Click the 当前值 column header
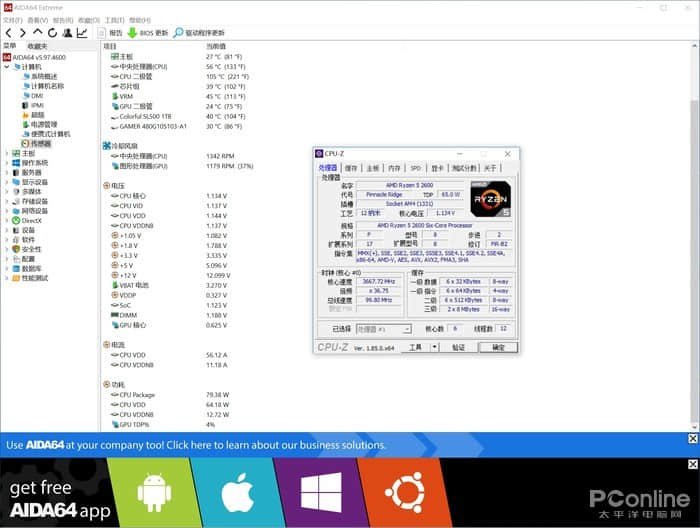700x528 pixels. [x=216, y=46]
